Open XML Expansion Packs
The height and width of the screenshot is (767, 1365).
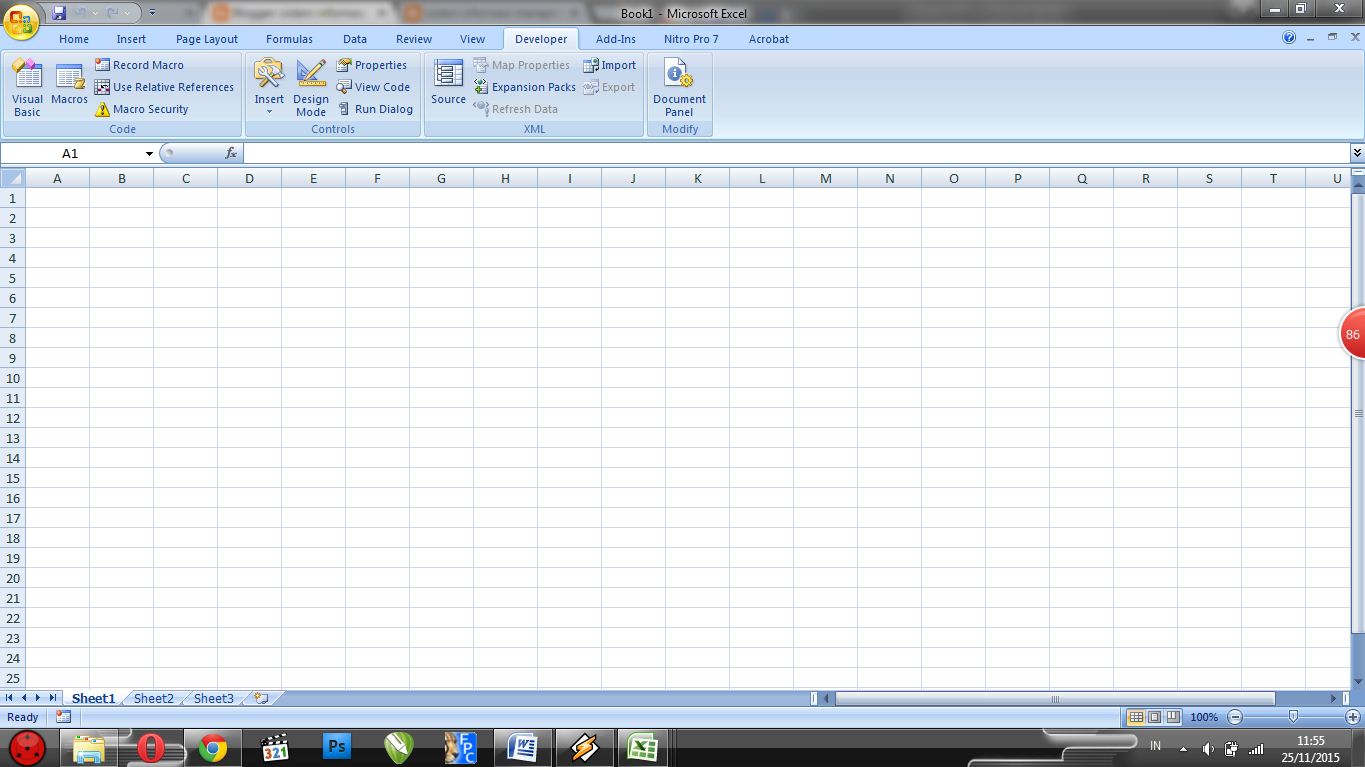pyautogui.click(x=524, y=87)
